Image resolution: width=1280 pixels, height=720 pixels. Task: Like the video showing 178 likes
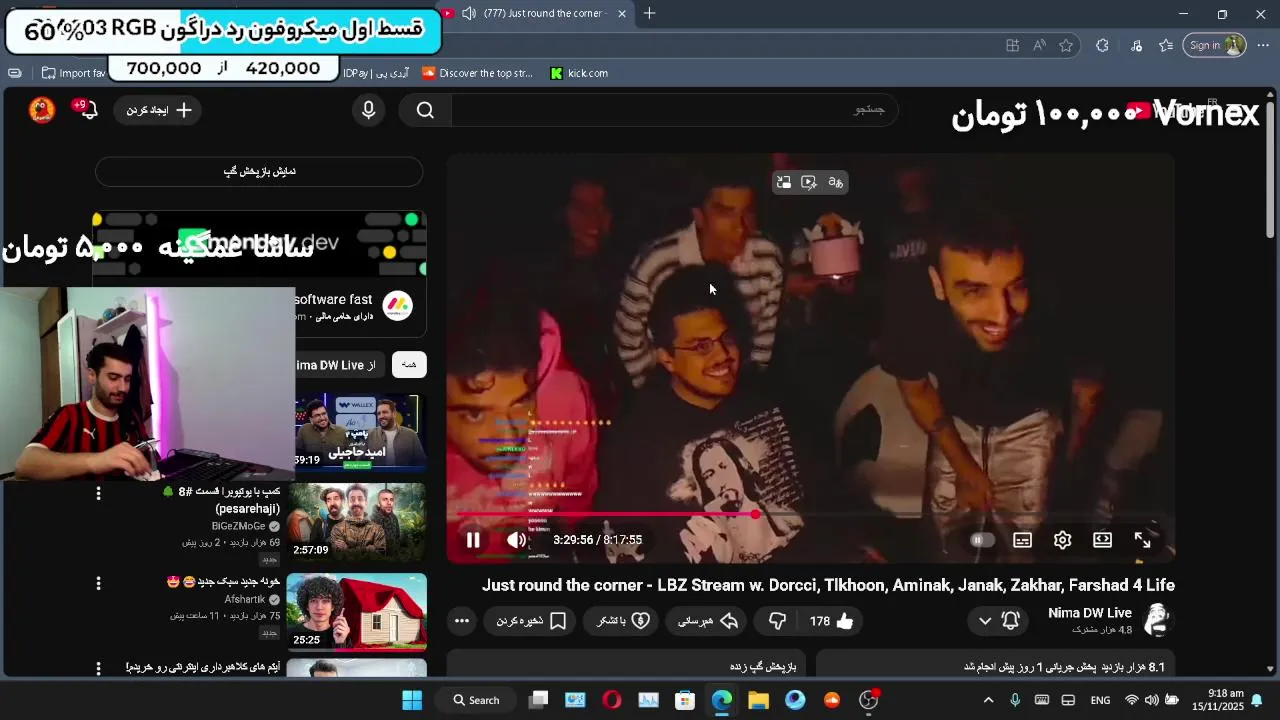pos(832,621)
